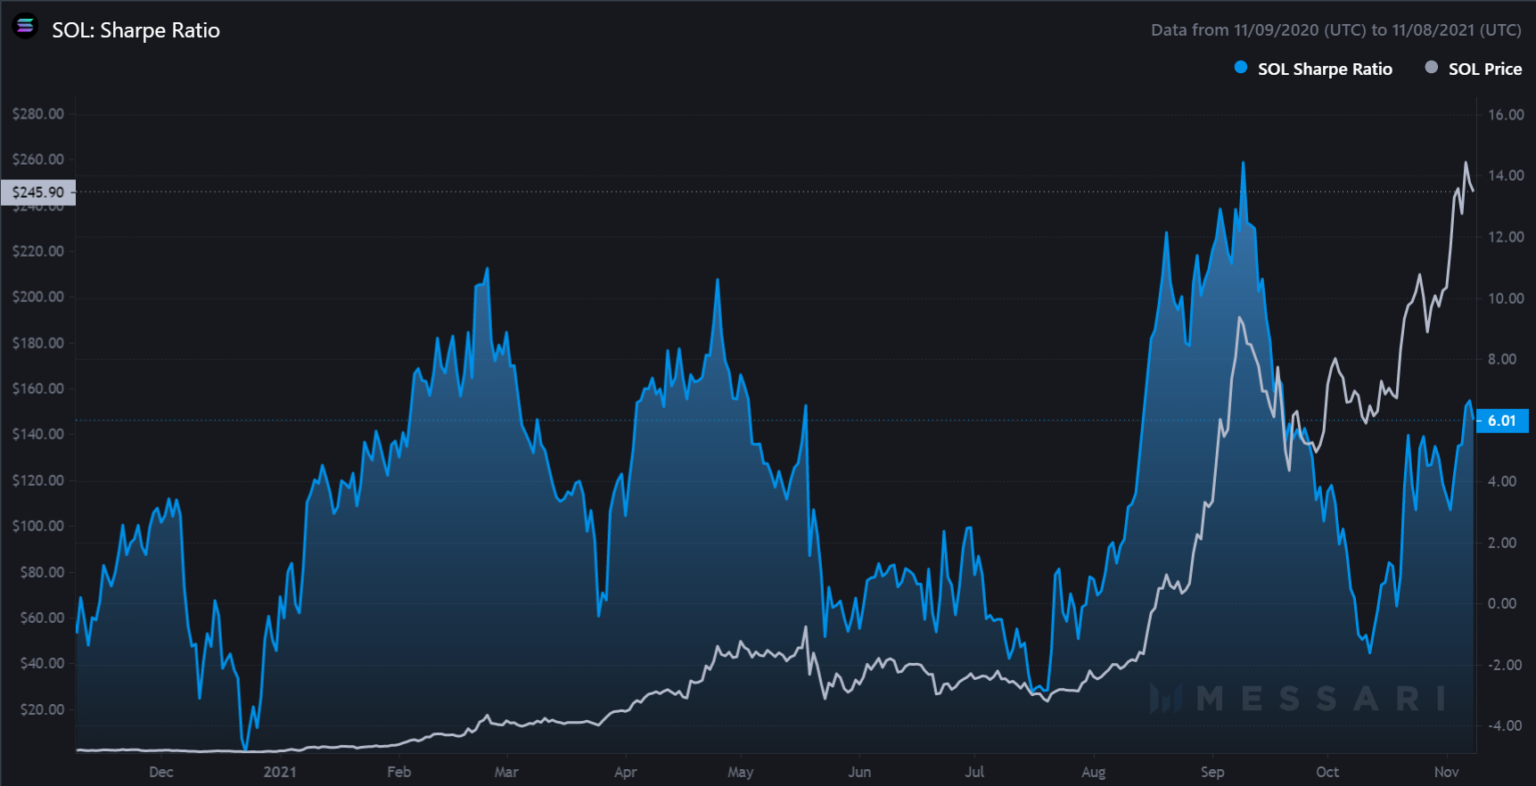The height and width of the screenshot is (786, 1536).
Task: Toggle the SOL Price series label
Action: click(x=1485, y=69)
